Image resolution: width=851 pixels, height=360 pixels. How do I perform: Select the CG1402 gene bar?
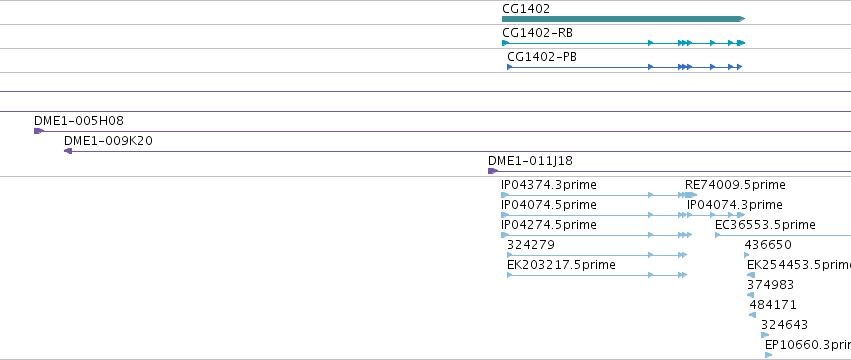[x=624, y=19]
